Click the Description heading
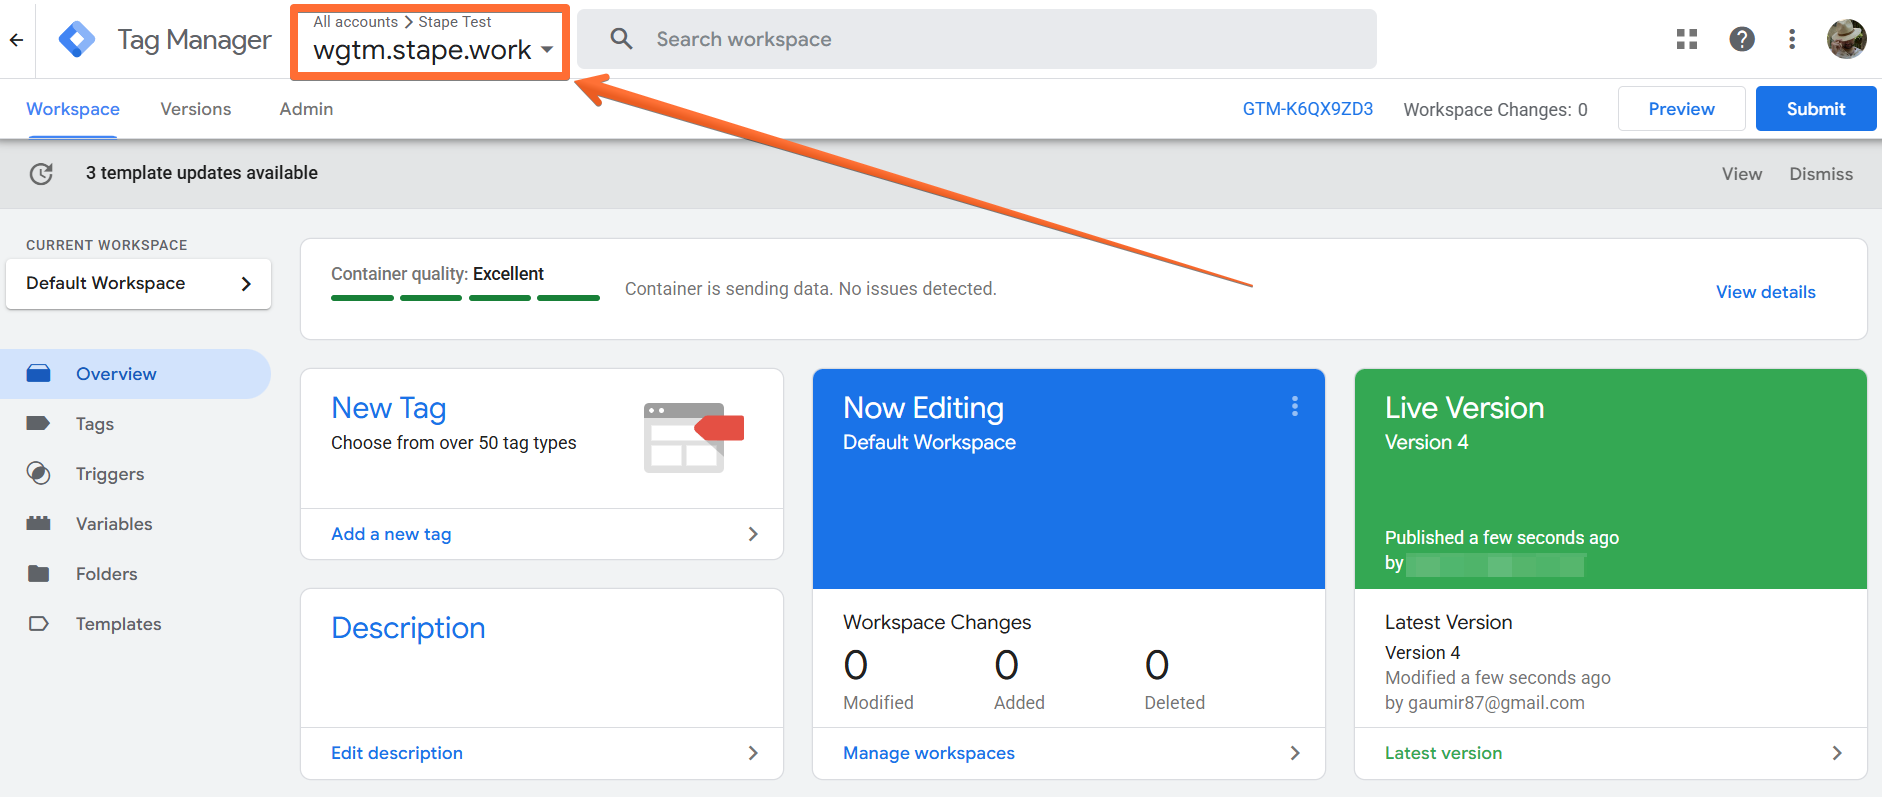The height and width of the screenshot is (797, 1882). 408,627
